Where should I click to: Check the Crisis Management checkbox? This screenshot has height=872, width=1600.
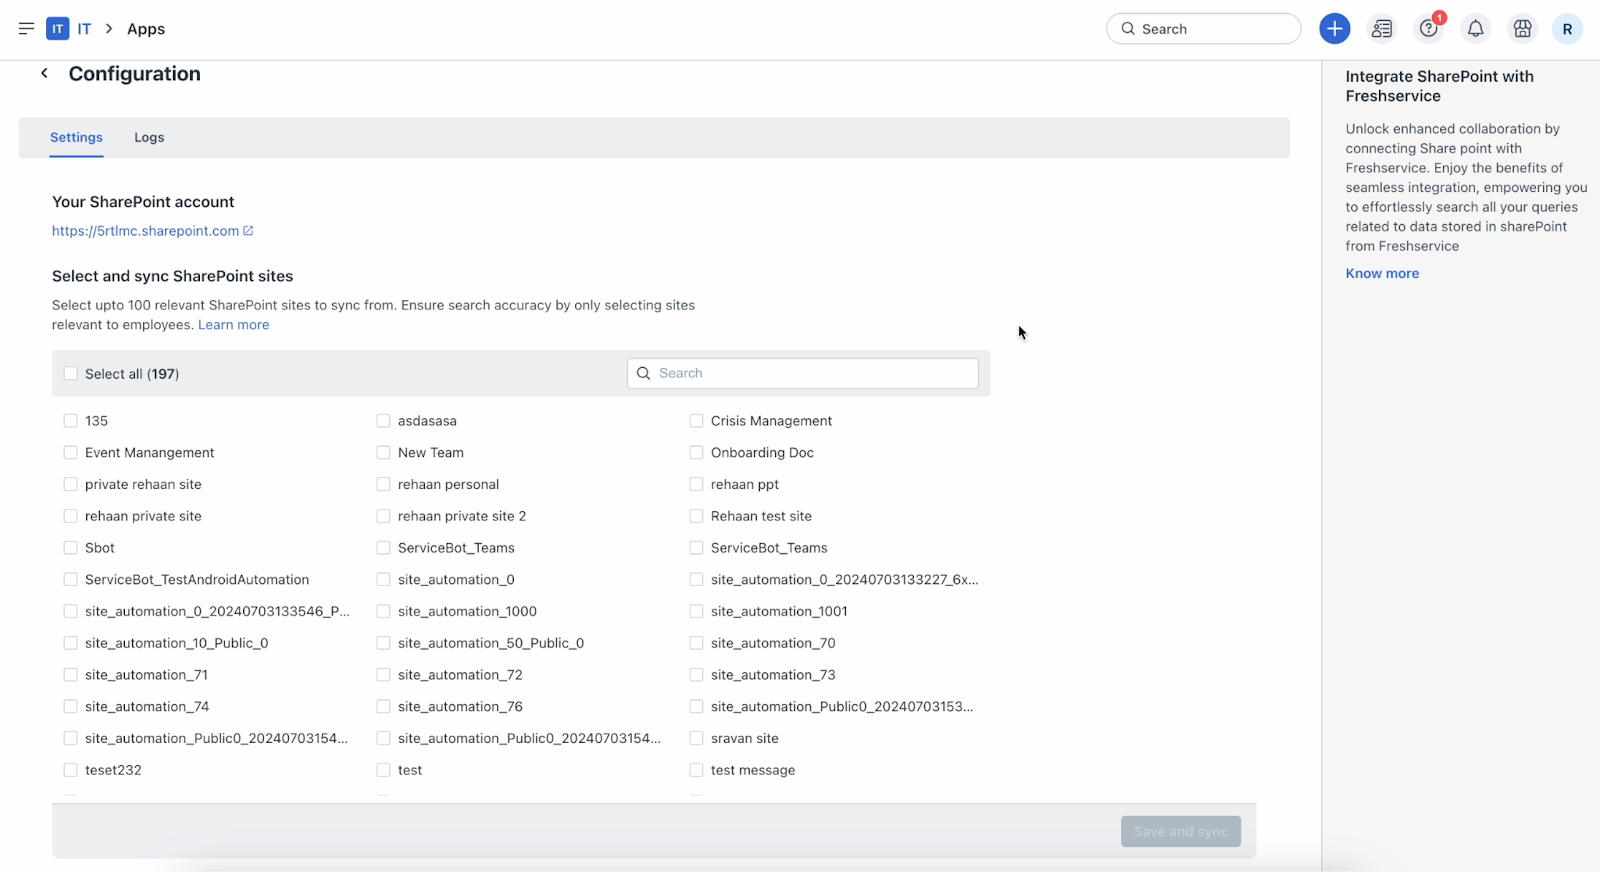click(696, 421)
